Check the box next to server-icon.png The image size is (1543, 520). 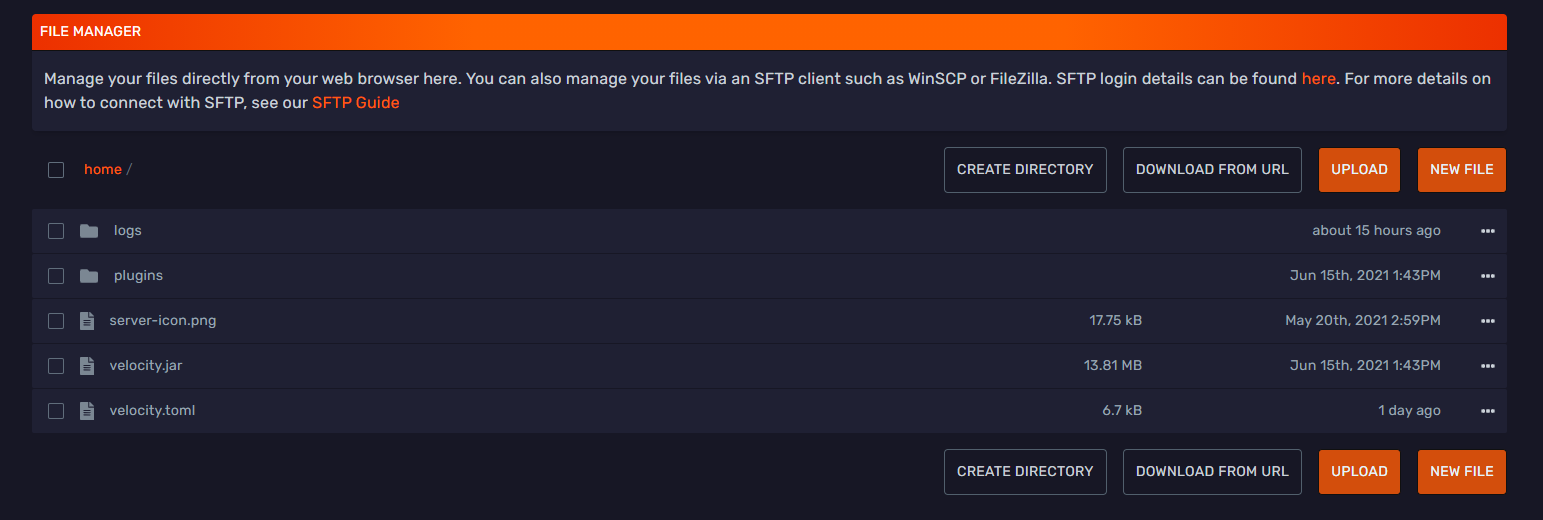56,321
